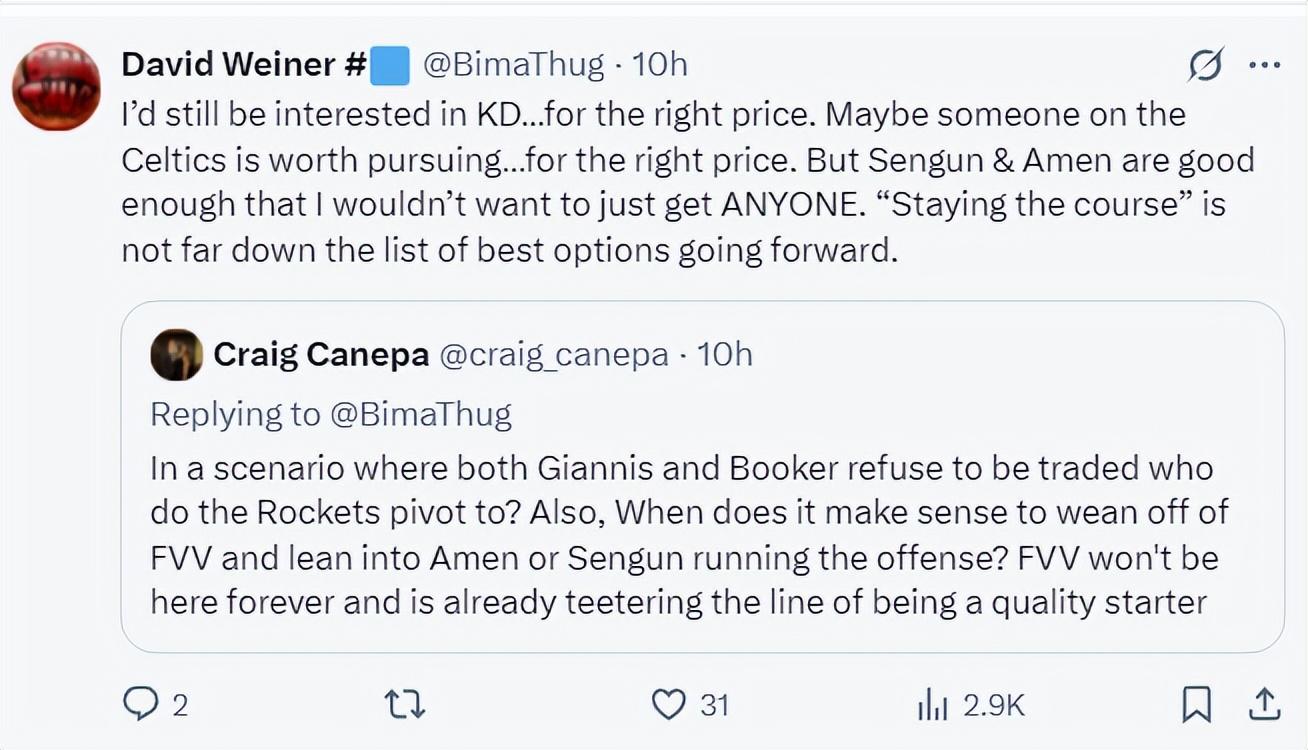Click the quoted tweet's 10h timestamp
The image size is (1308, 750).
[x=725, y=355]
